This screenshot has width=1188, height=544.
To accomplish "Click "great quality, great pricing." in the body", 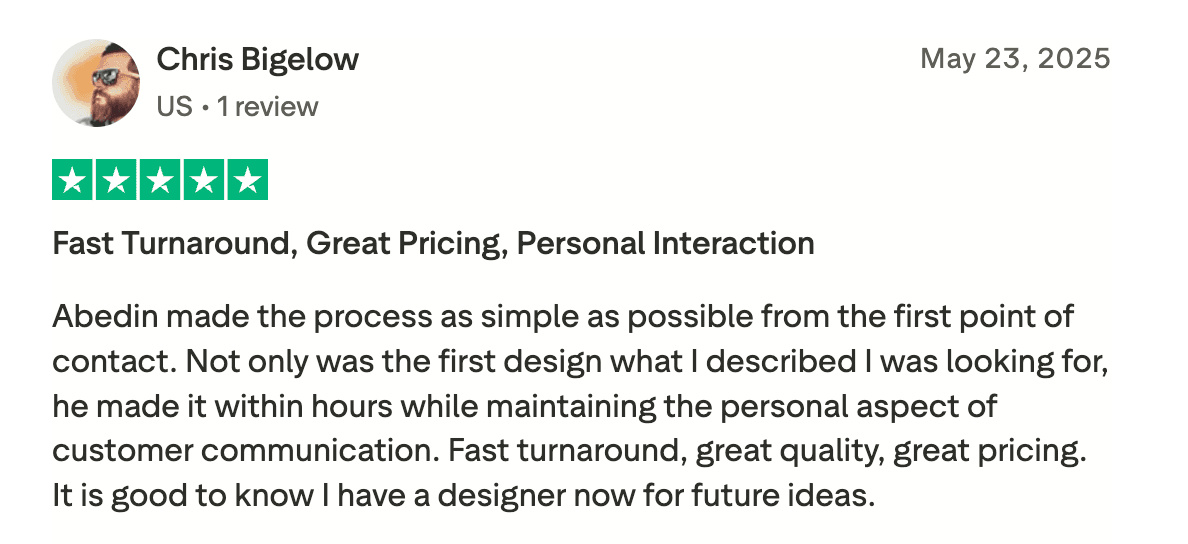I will 890,451.
